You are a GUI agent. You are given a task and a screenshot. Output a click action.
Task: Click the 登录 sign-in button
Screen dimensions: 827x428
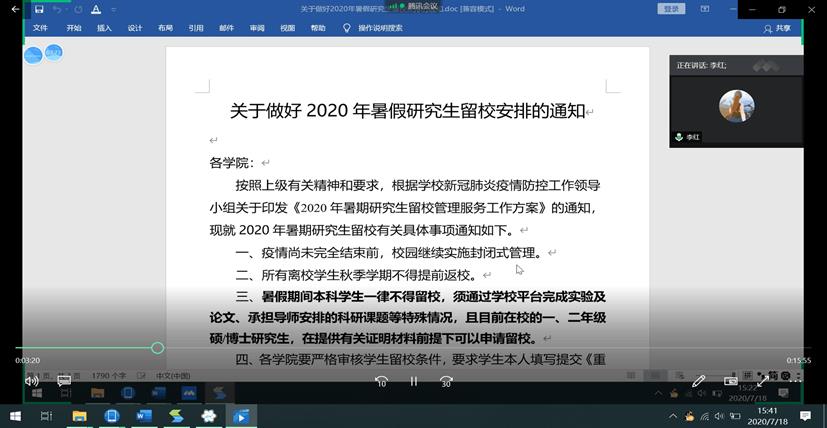671,9
